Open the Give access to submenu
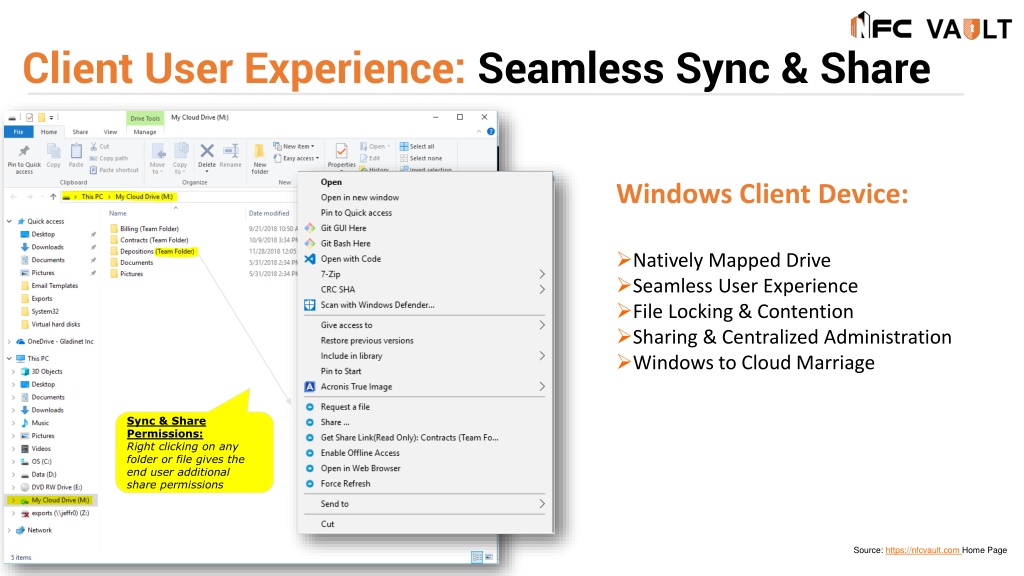The height and width of the screenshot is (576, 1024). click(424, 325)
